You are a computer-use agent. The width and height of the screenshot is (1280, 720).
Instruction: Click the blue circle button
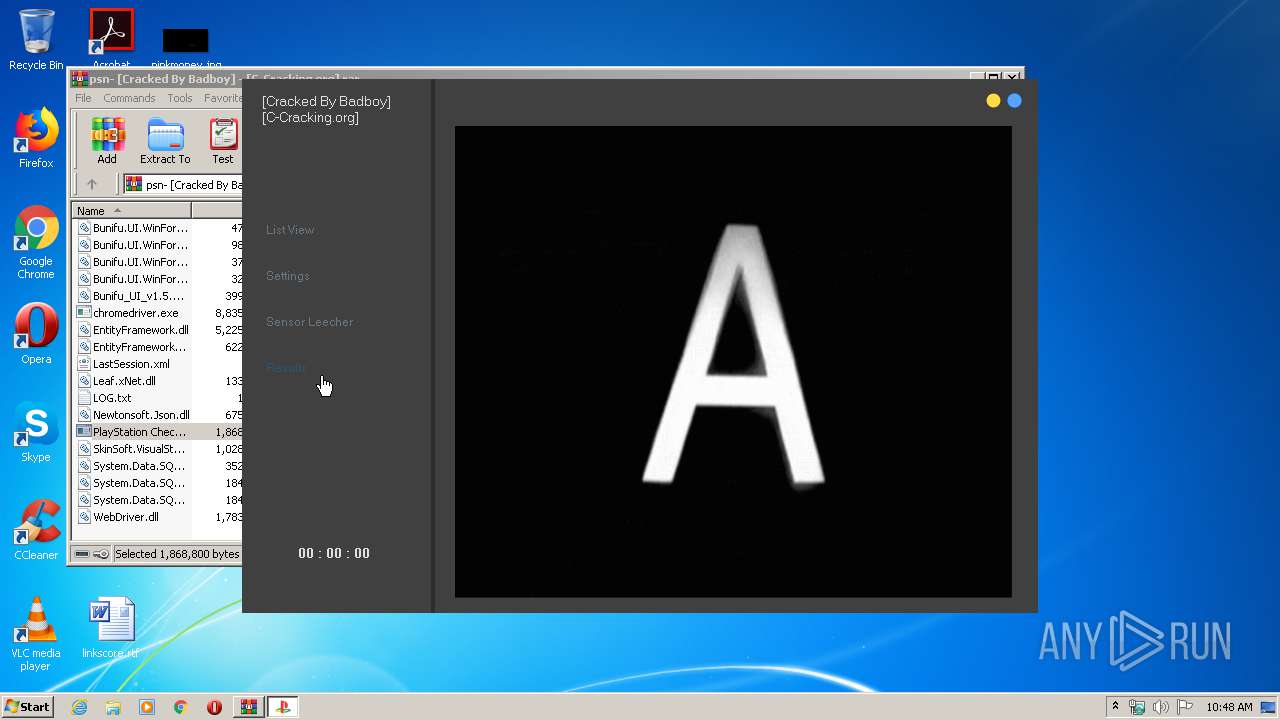pyautogui.click(x=1015, y=100)
